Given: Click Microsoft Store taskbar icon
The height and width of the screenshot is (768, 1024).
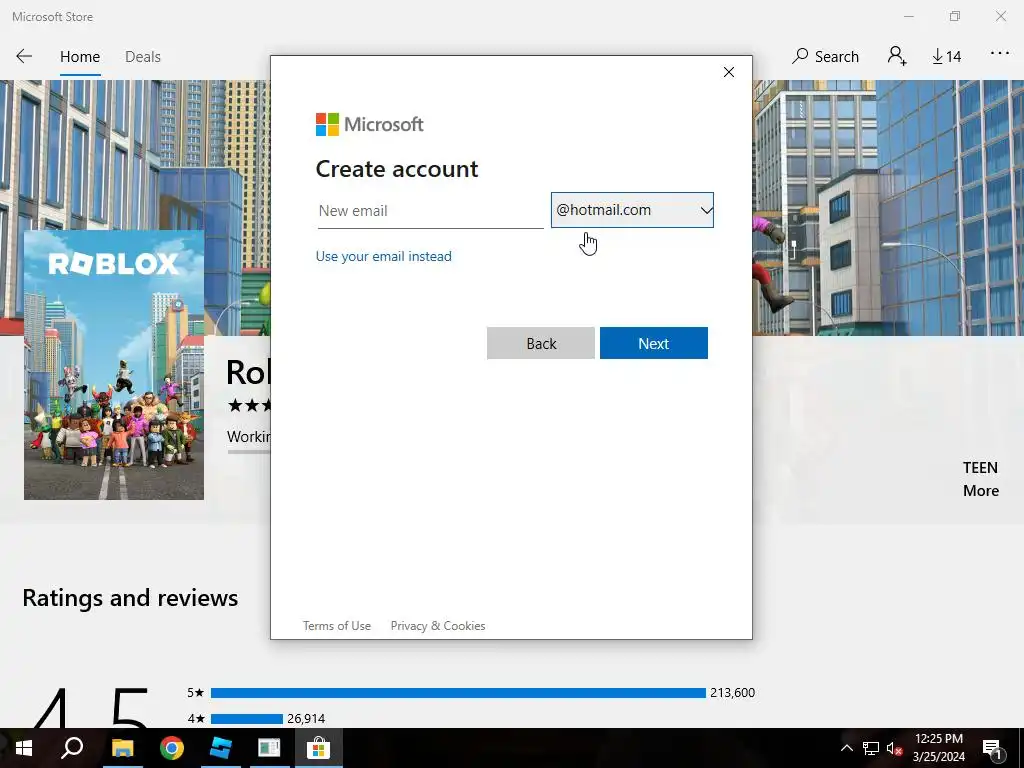Looking at the screenshot, I should [319, 748].
